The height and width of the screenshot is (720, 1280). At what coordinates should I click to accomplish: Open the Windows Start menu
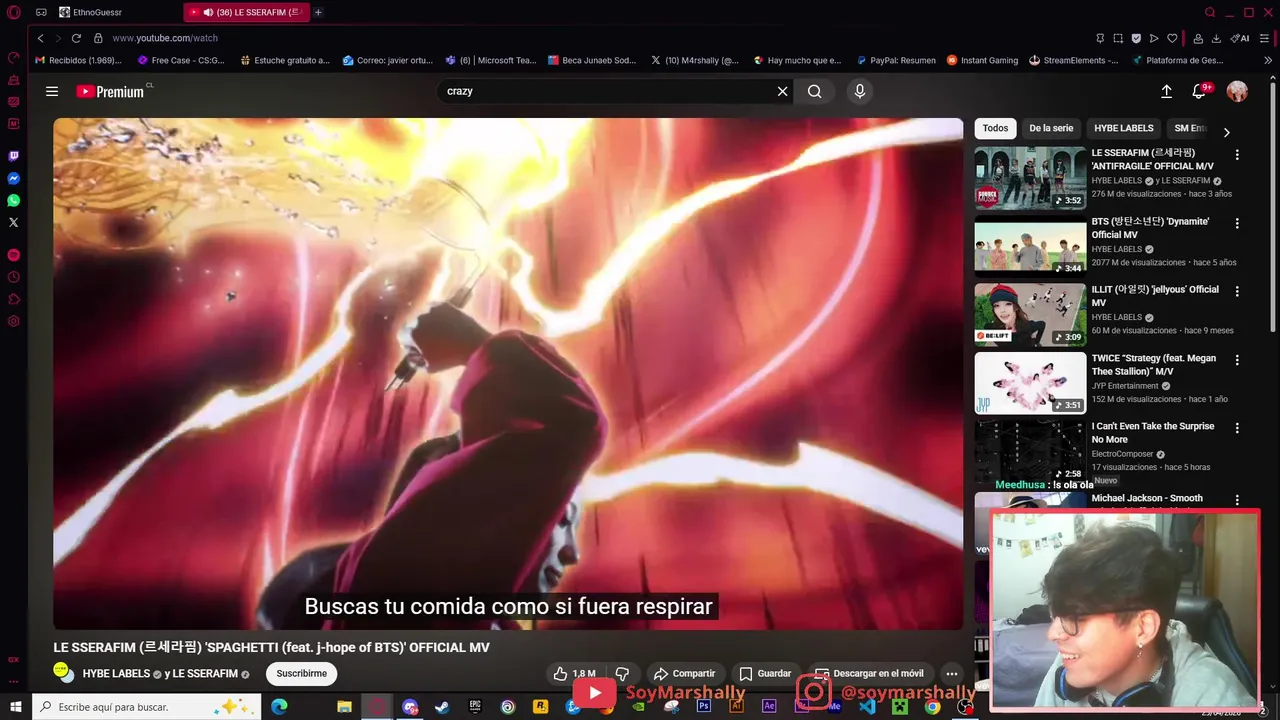15,707
